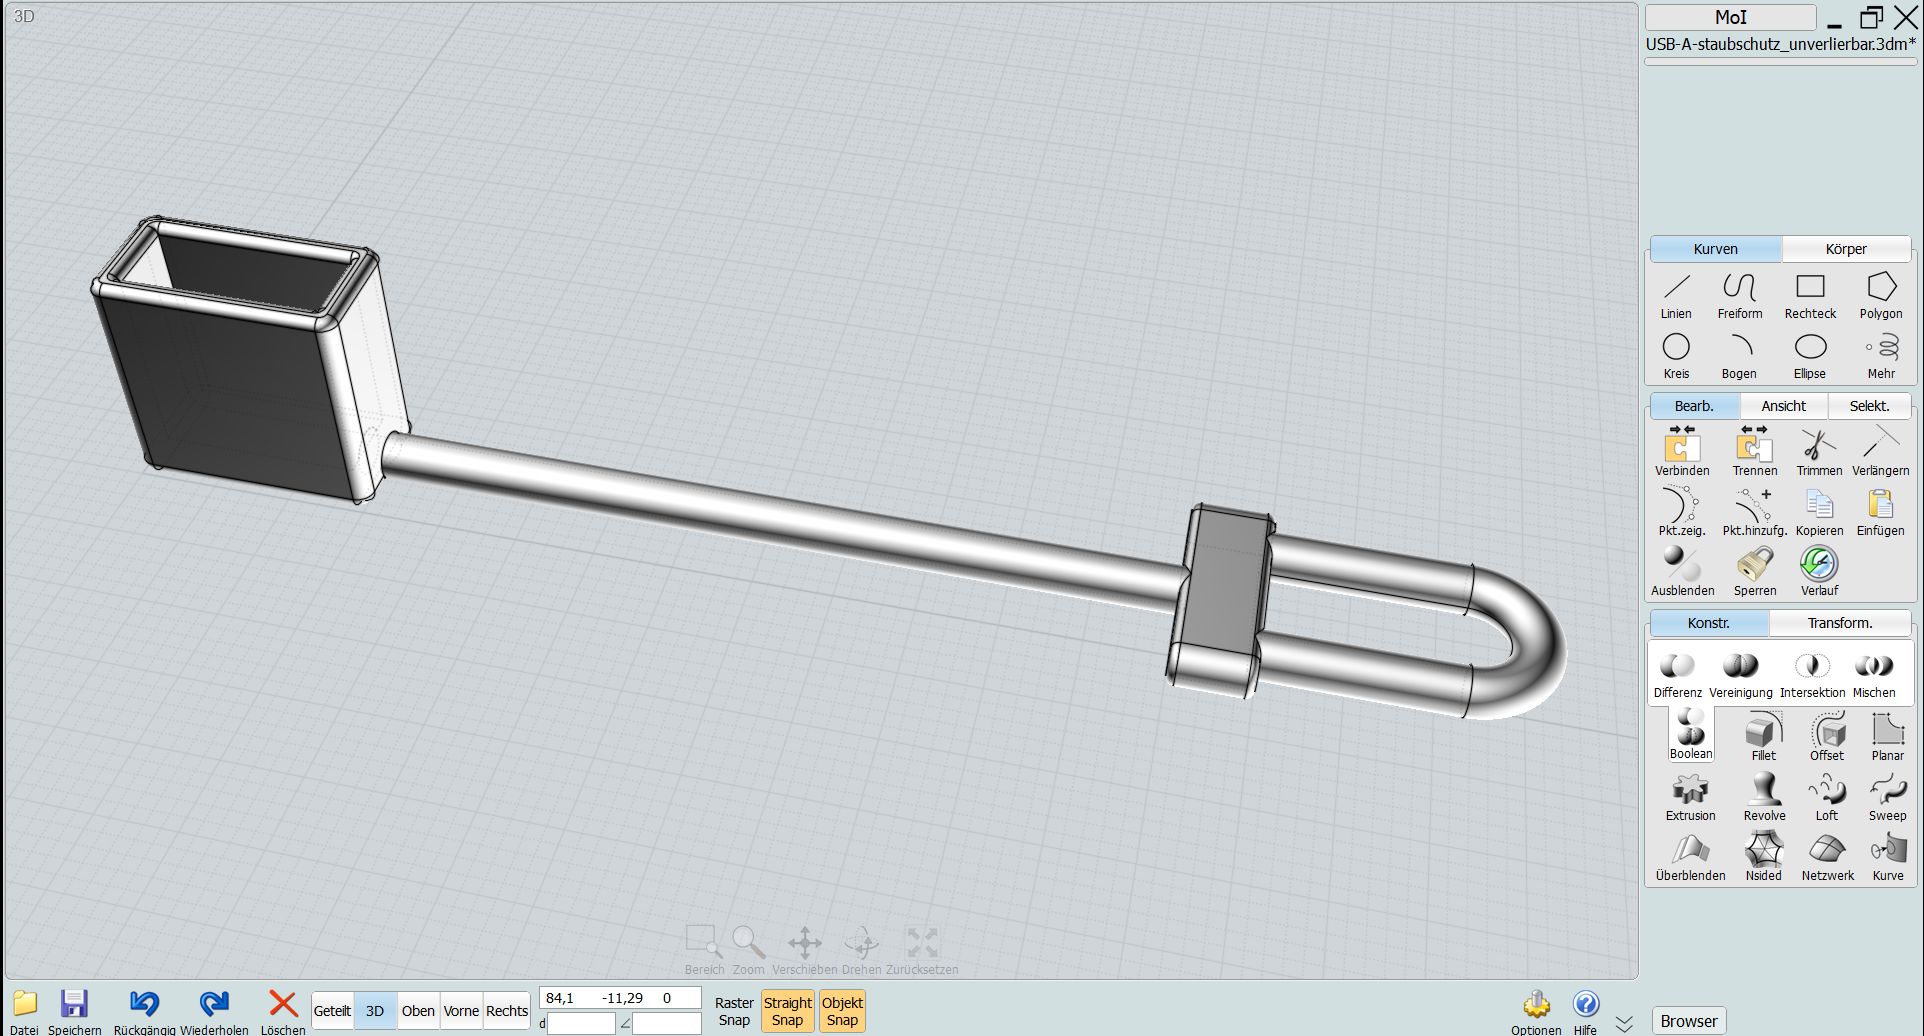Image resolution: width=1924 pixels, height=1036 pixels.
Task: Click the Sperren lock tool
Action: [1755, 572]
